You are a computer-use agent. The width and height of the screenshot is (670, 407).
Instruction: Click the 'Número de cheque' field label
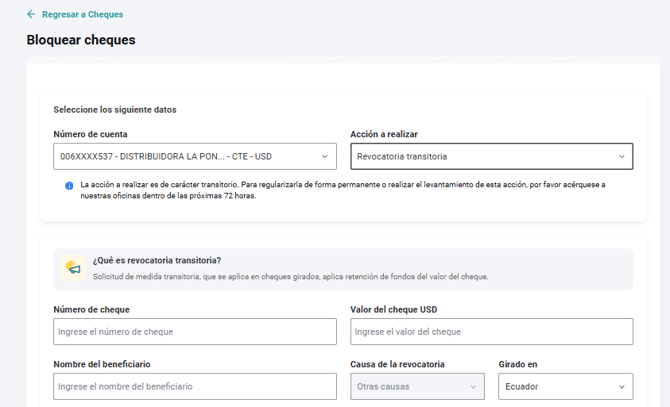coord(91,310)
